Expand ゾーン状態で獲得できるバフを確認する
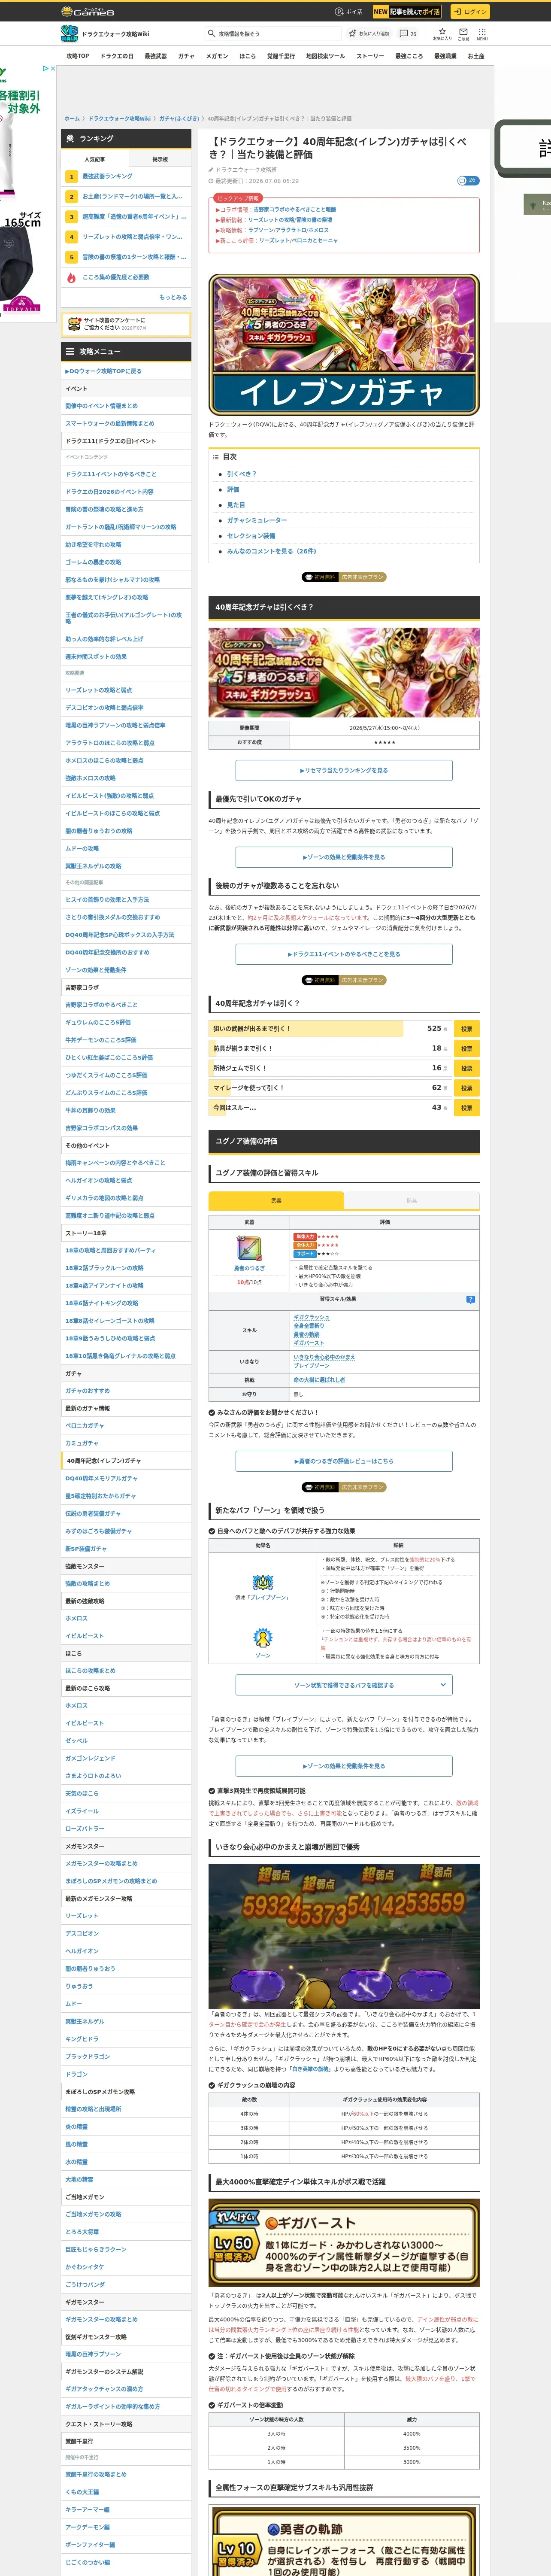The image size is (551, 2576). click(344, 1685)
